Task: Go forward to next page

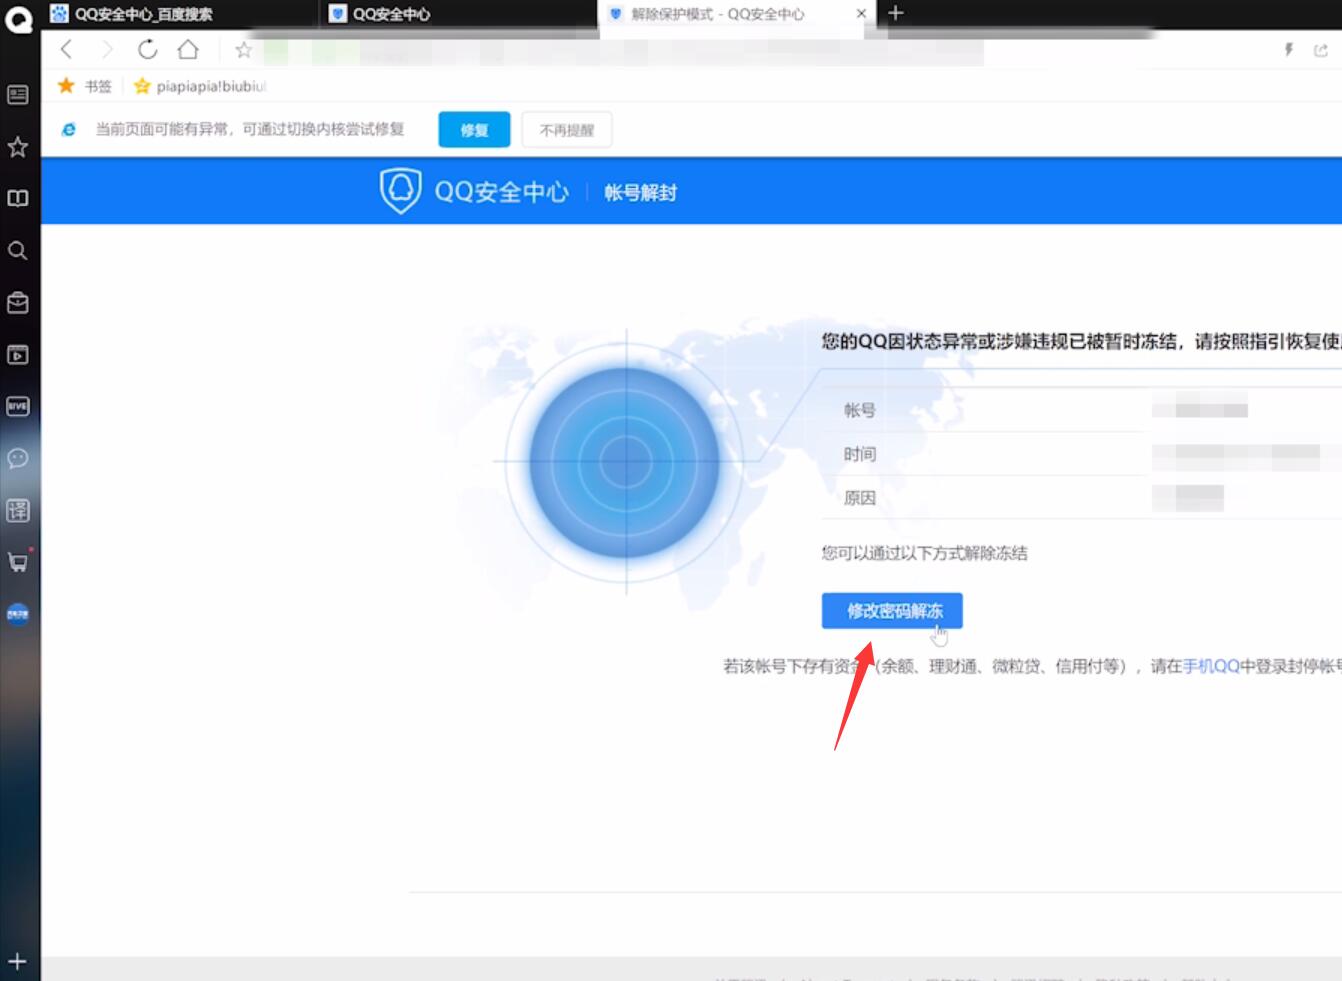Action: tap(107, 49)
